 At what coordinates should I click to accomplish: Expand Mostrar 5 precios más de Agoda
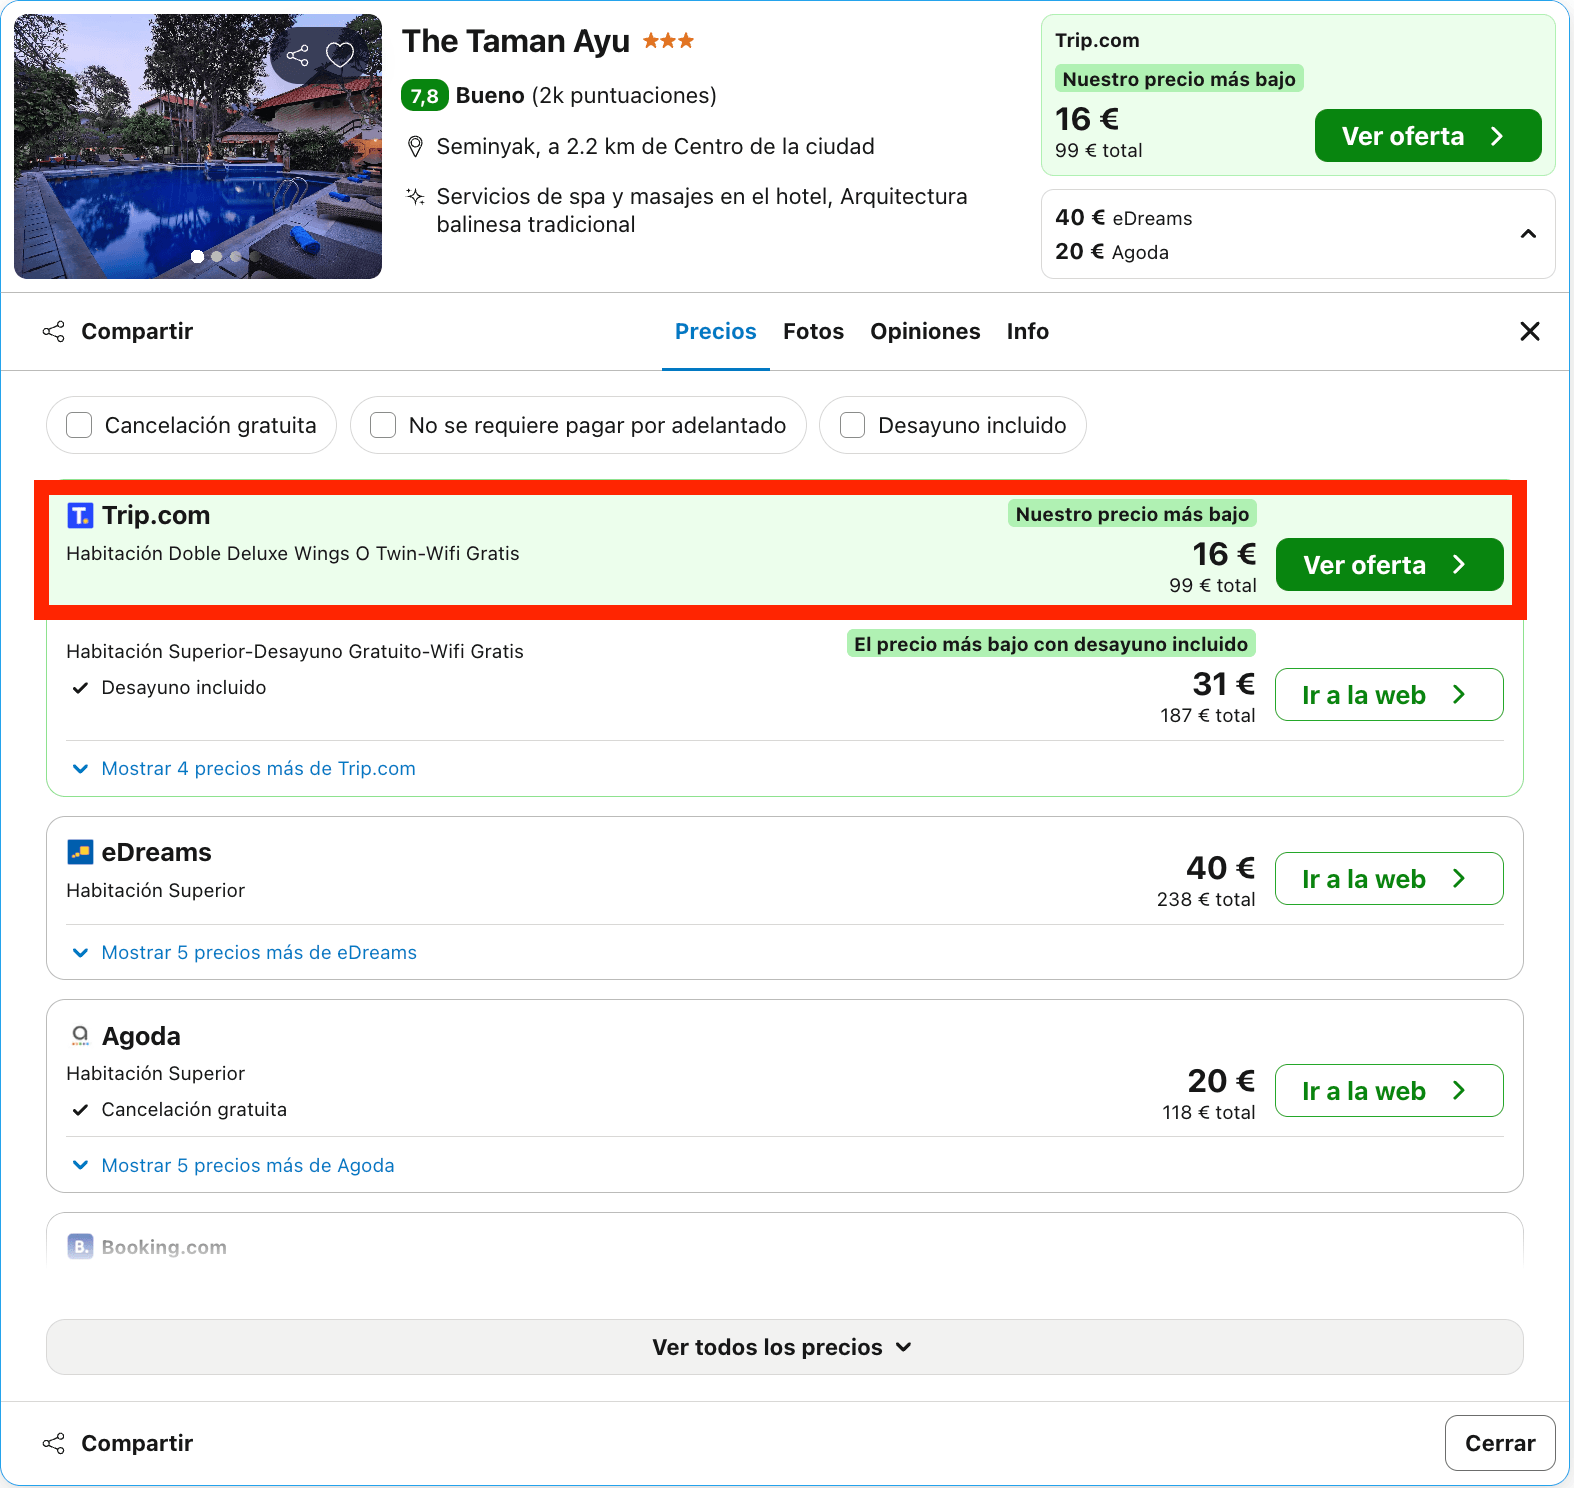coord(247,1165)
